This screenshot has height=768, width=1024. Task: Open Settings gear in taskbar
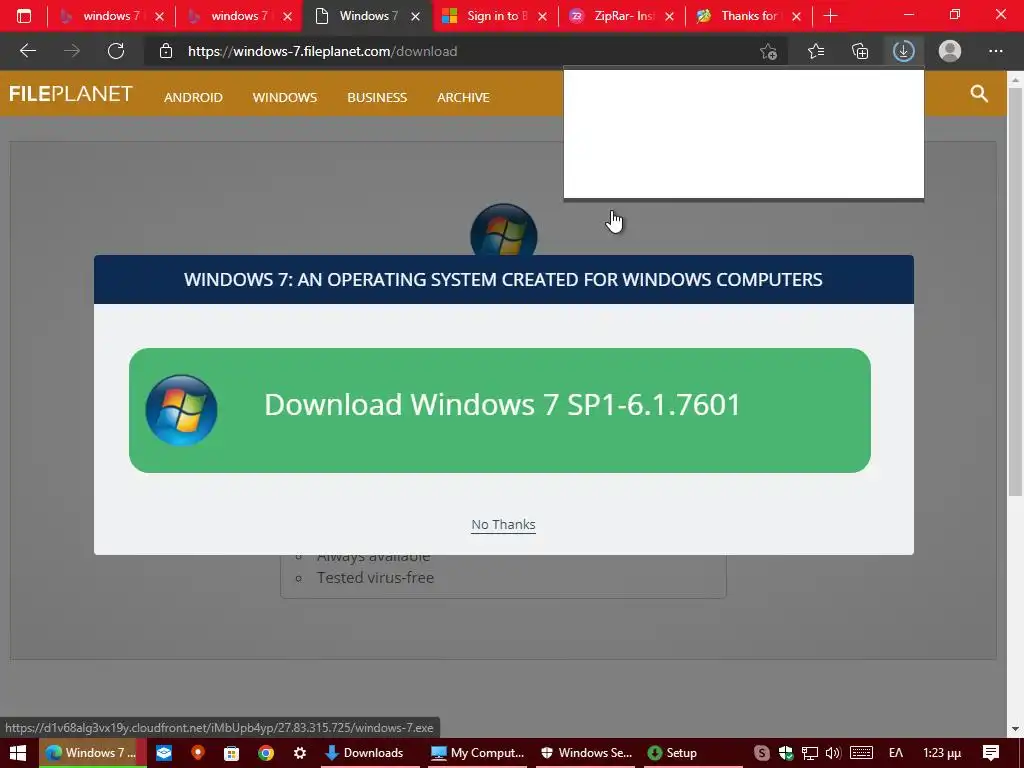(300, 753)
